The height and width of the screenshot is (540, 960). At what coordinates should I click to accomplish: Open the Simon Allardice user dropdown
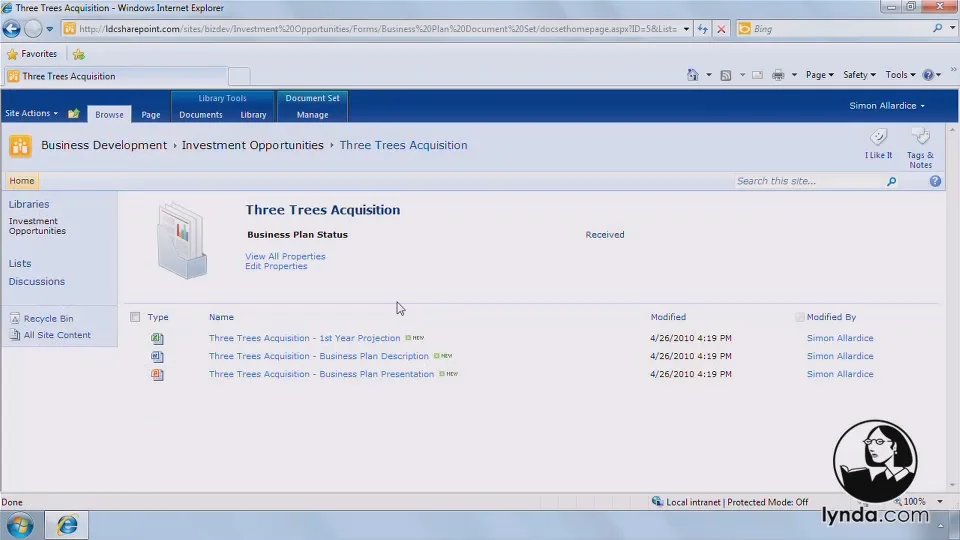[x=887, y=105]
